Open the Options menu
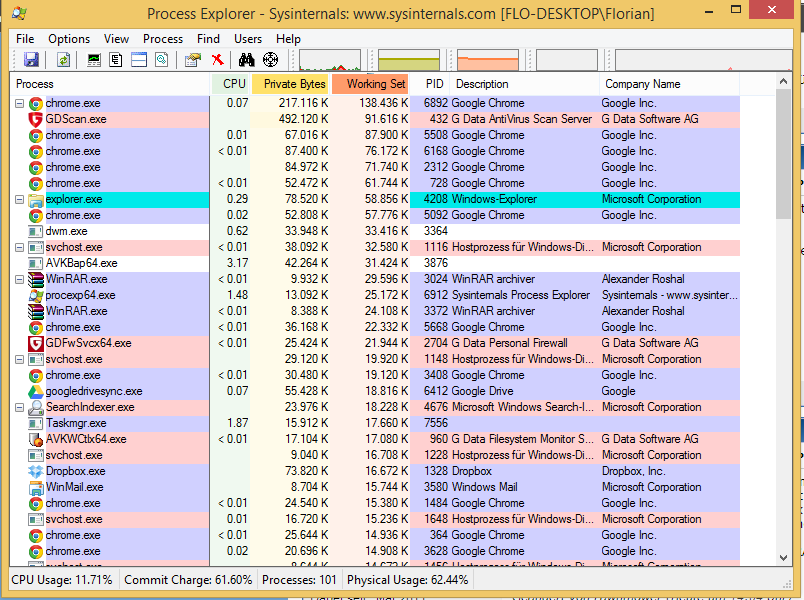Screen dimensions: 804x600 [69, 39]
